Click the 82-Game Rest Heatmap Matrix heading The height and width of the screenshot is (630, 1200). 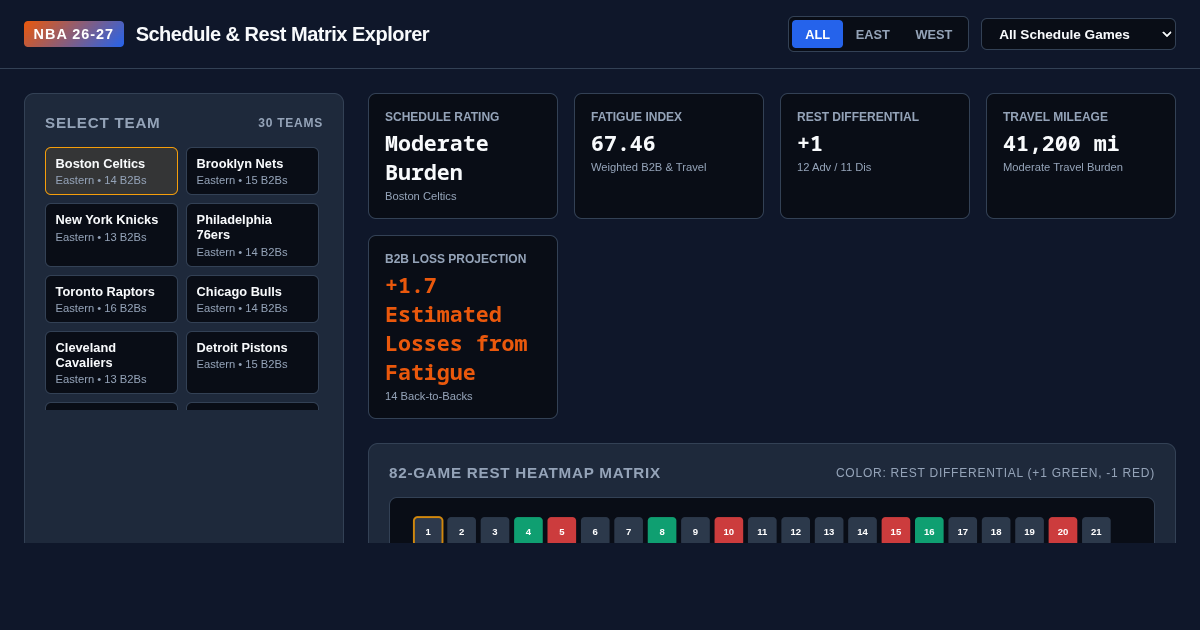[525, 473]
